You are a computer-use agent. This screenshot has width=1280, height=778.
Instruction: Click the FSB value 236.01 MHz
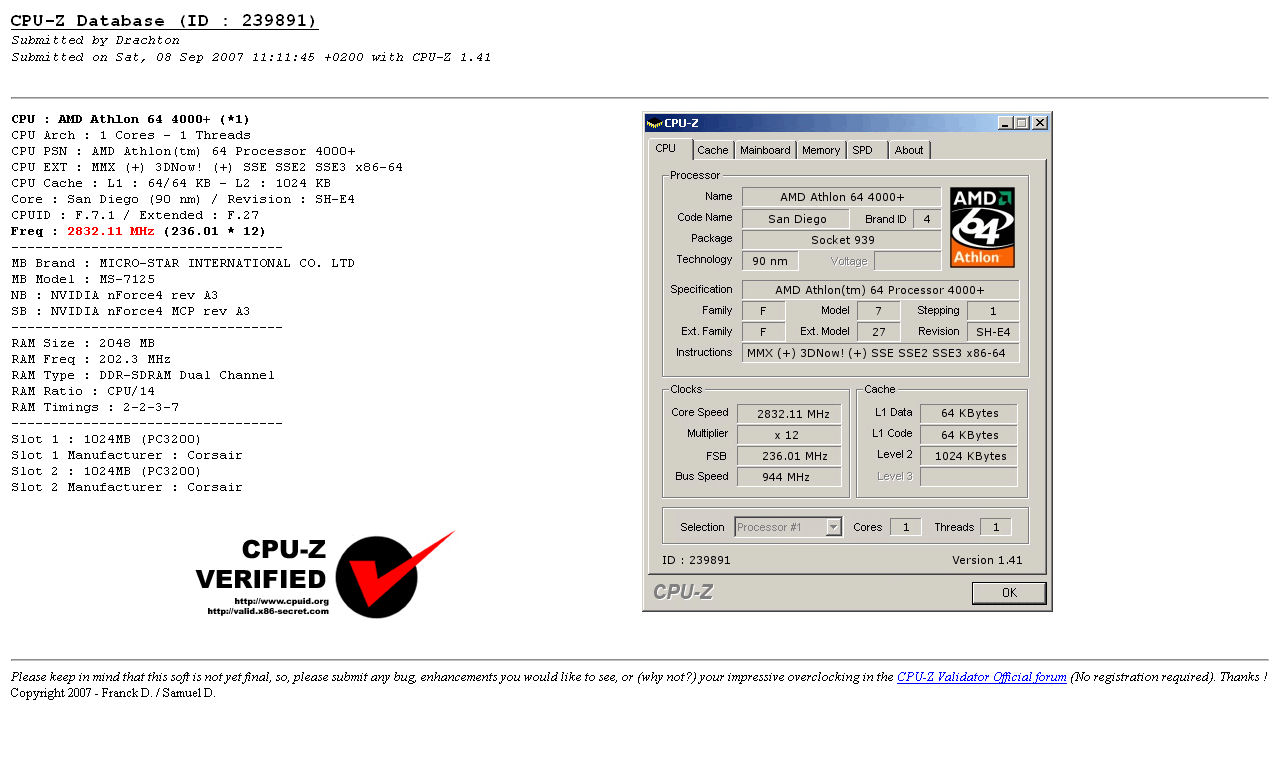pyautogui.click(x=789, y=456)
